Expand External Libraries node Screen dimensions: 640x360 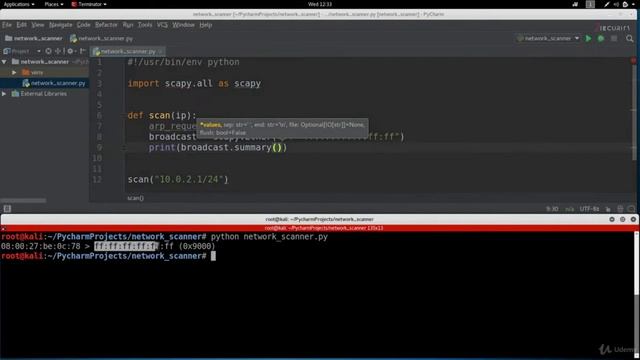click(4, 93)
